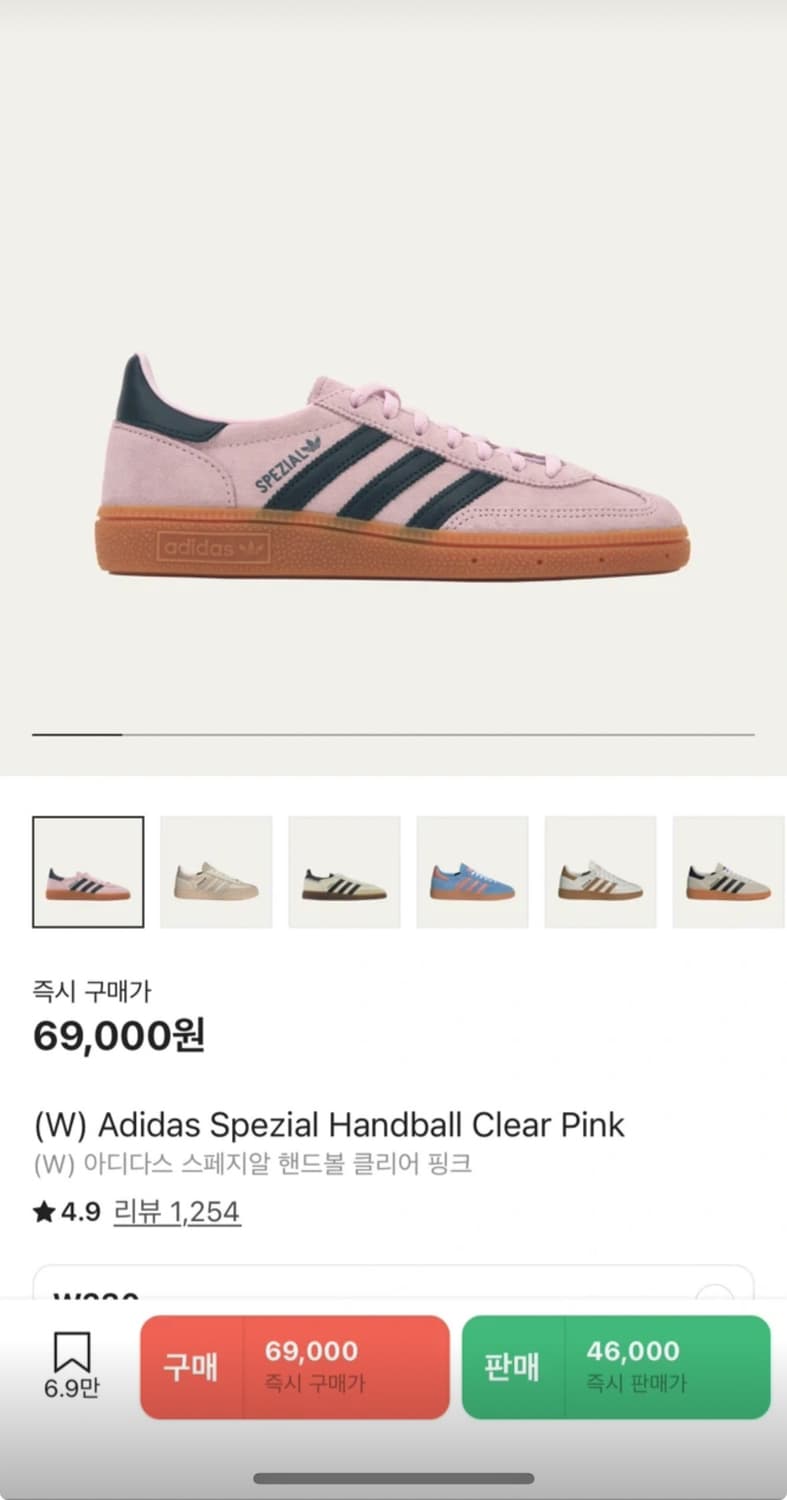Open the size selector dropdown box
Image resolution: width=787 pixels, height=1500 pixels.
click(393, 1283)
